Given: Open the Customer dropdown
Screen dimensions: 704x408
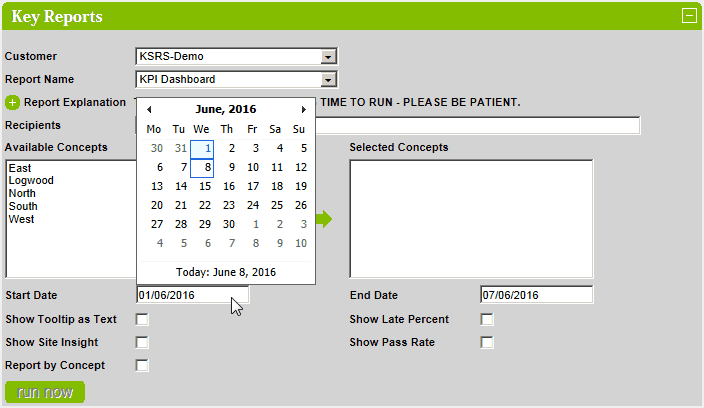Looking at the screenshot, I should 328,57.
